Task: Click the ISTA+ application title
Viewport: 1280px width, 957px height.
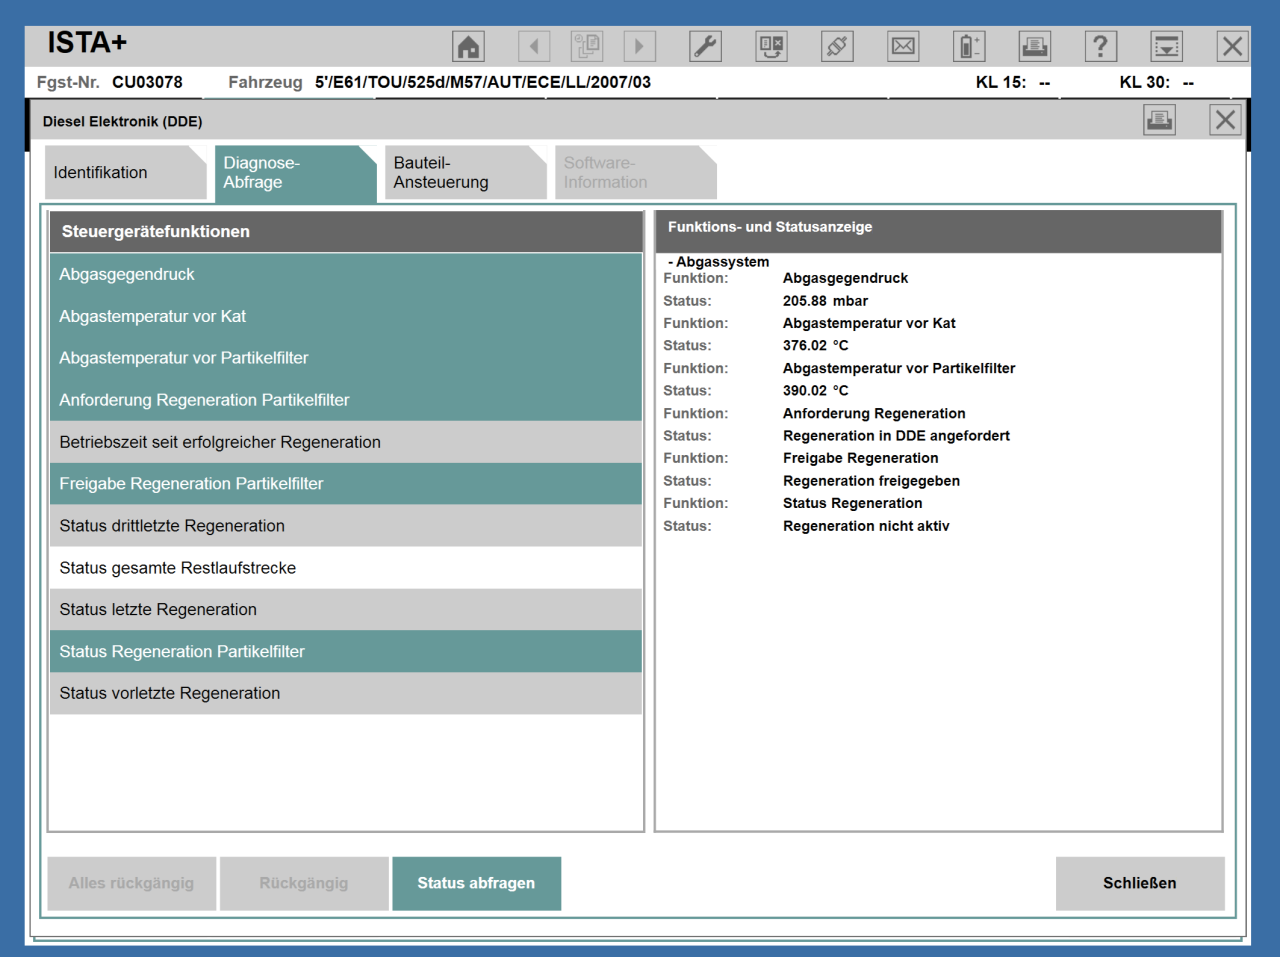Action: [87, 43]
